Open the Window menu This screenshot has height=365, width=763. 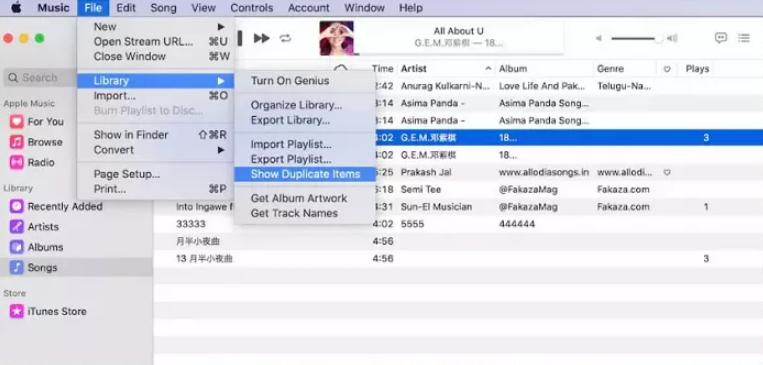[x=364, y=8]
